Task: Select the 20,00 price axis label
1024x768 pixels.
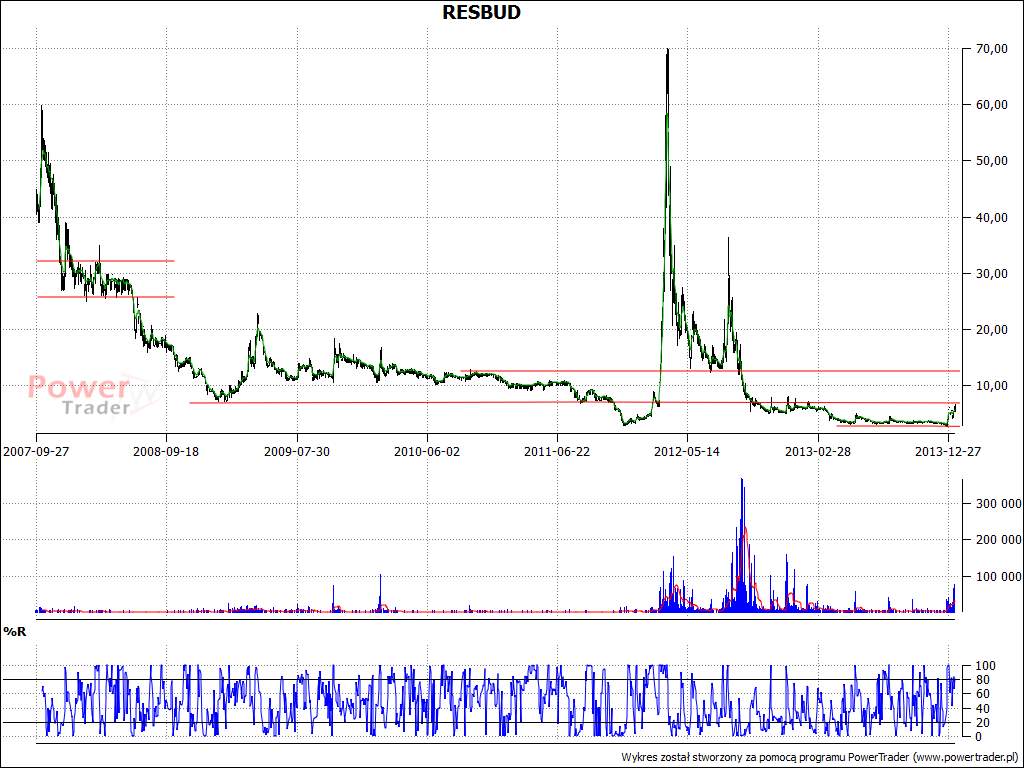Action: tap(992, 330)
